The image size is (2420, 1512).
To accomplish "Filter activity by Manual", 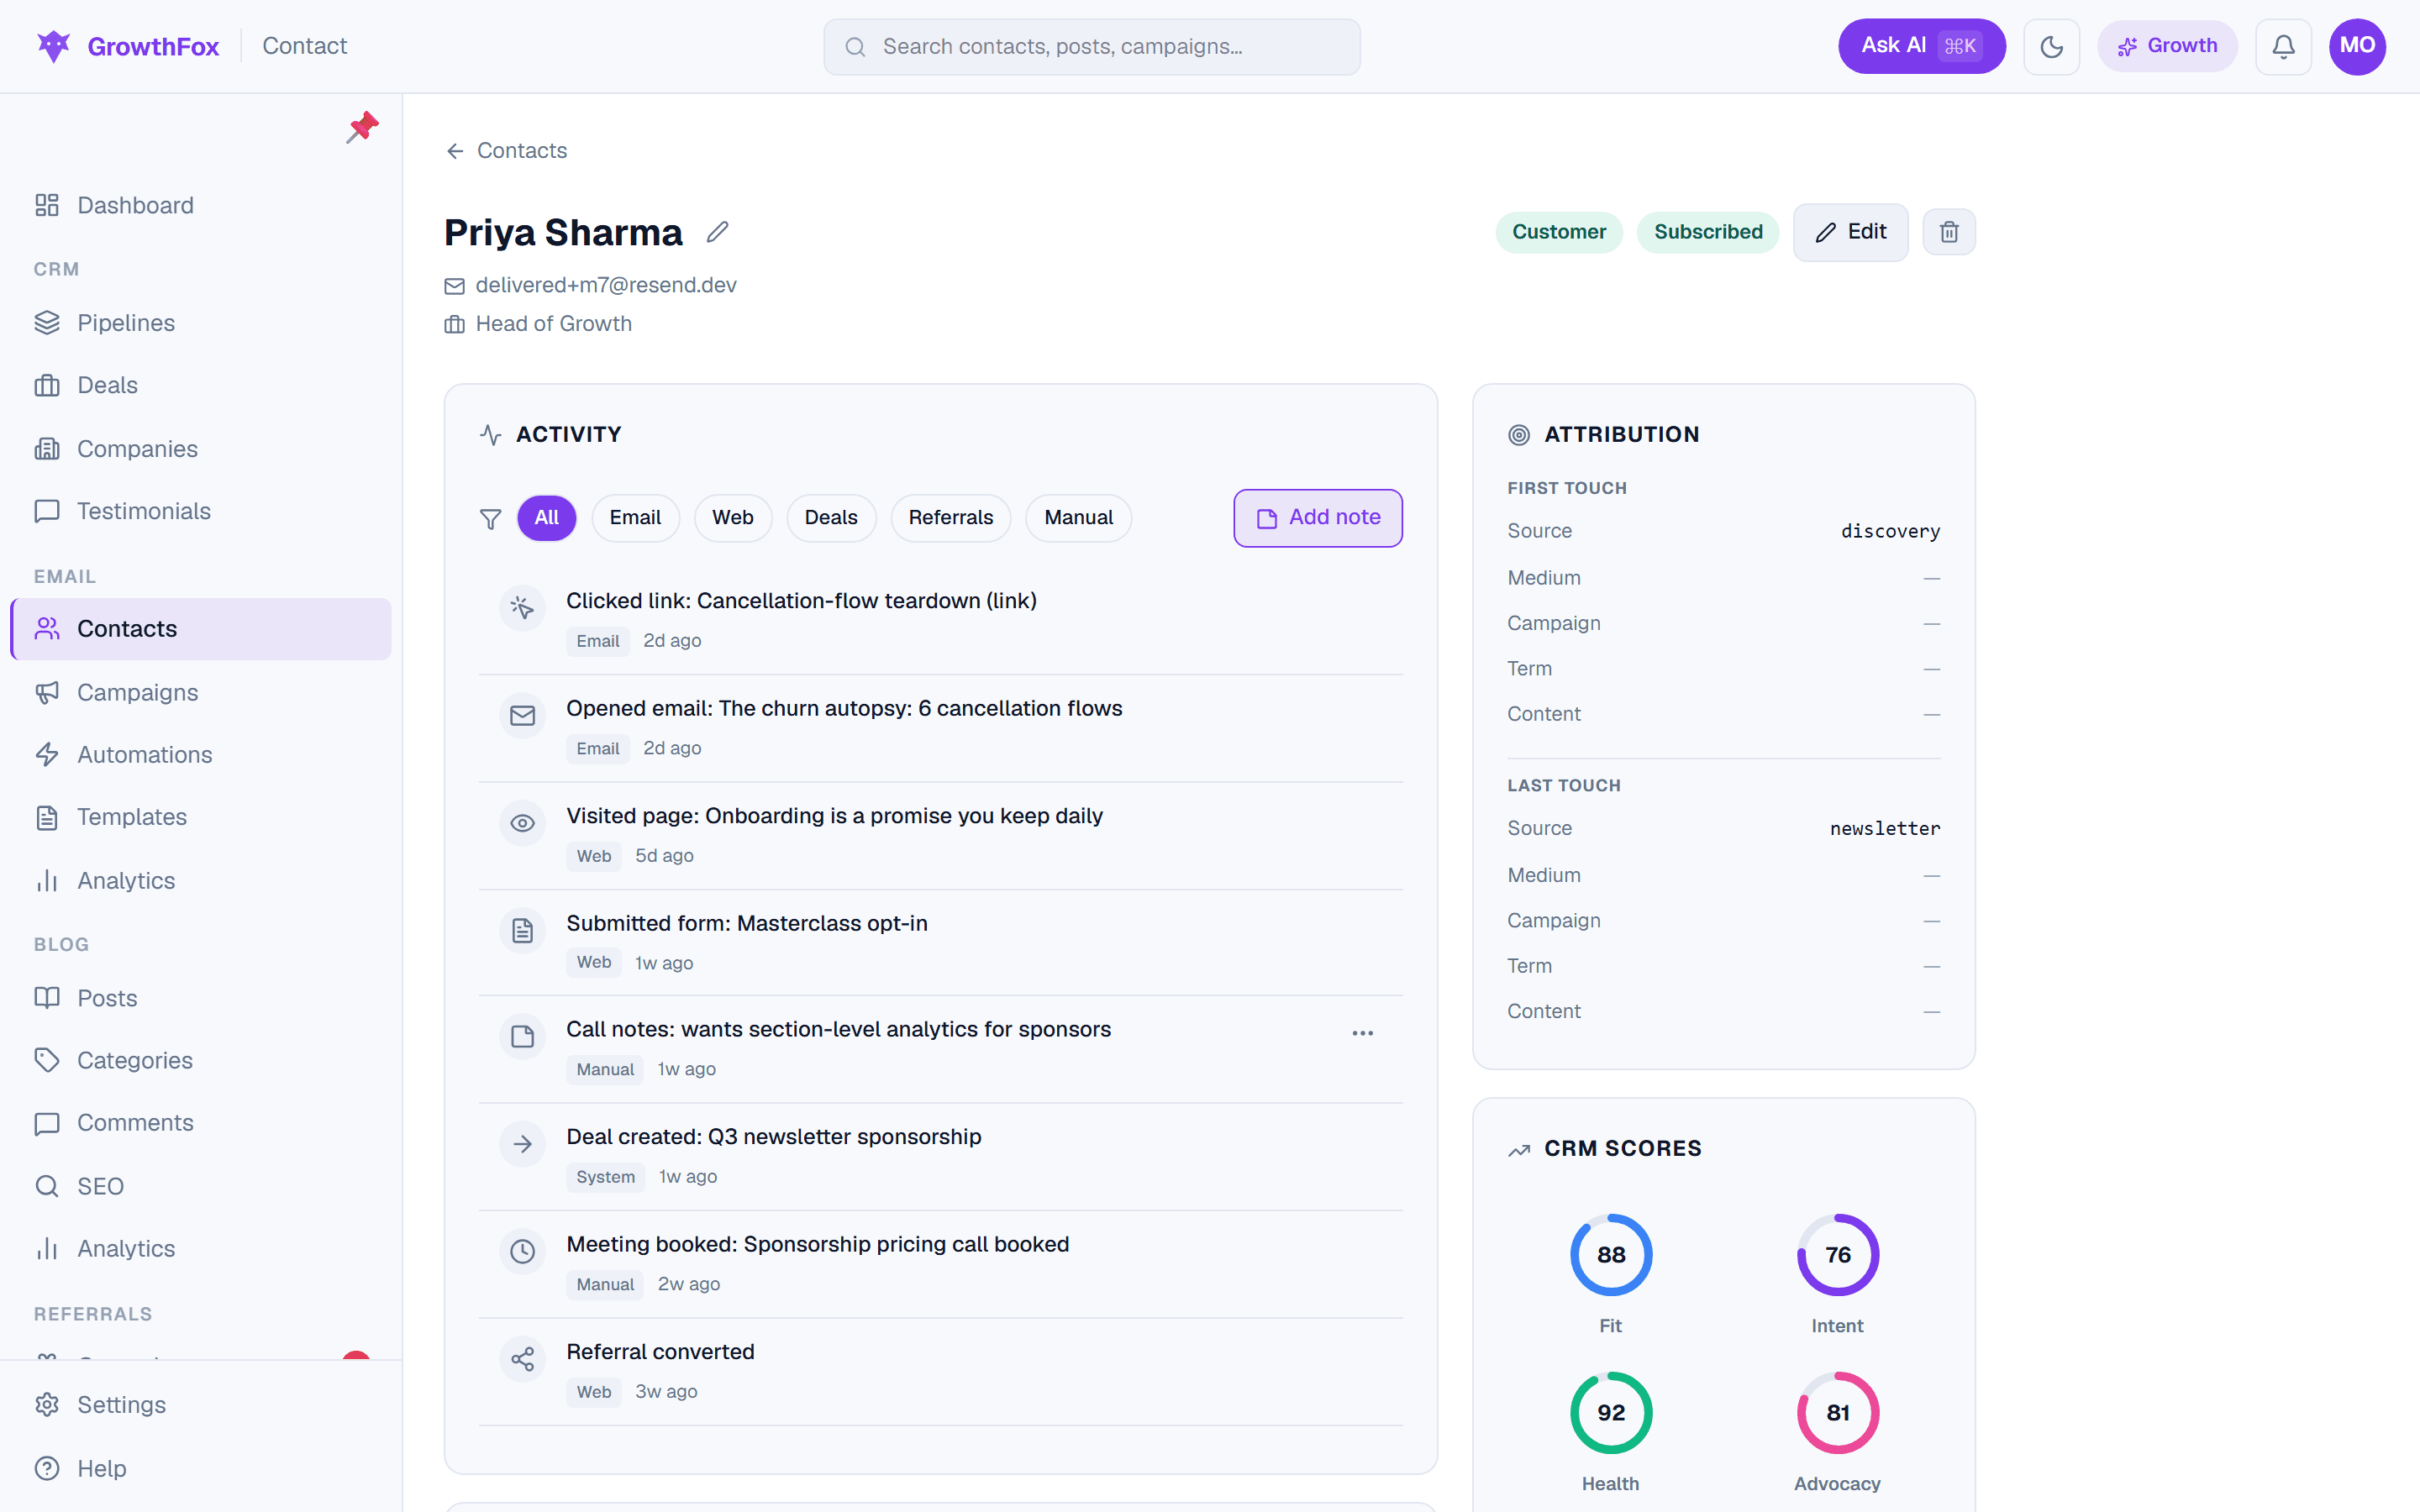I will click(x=1078, y=518).
